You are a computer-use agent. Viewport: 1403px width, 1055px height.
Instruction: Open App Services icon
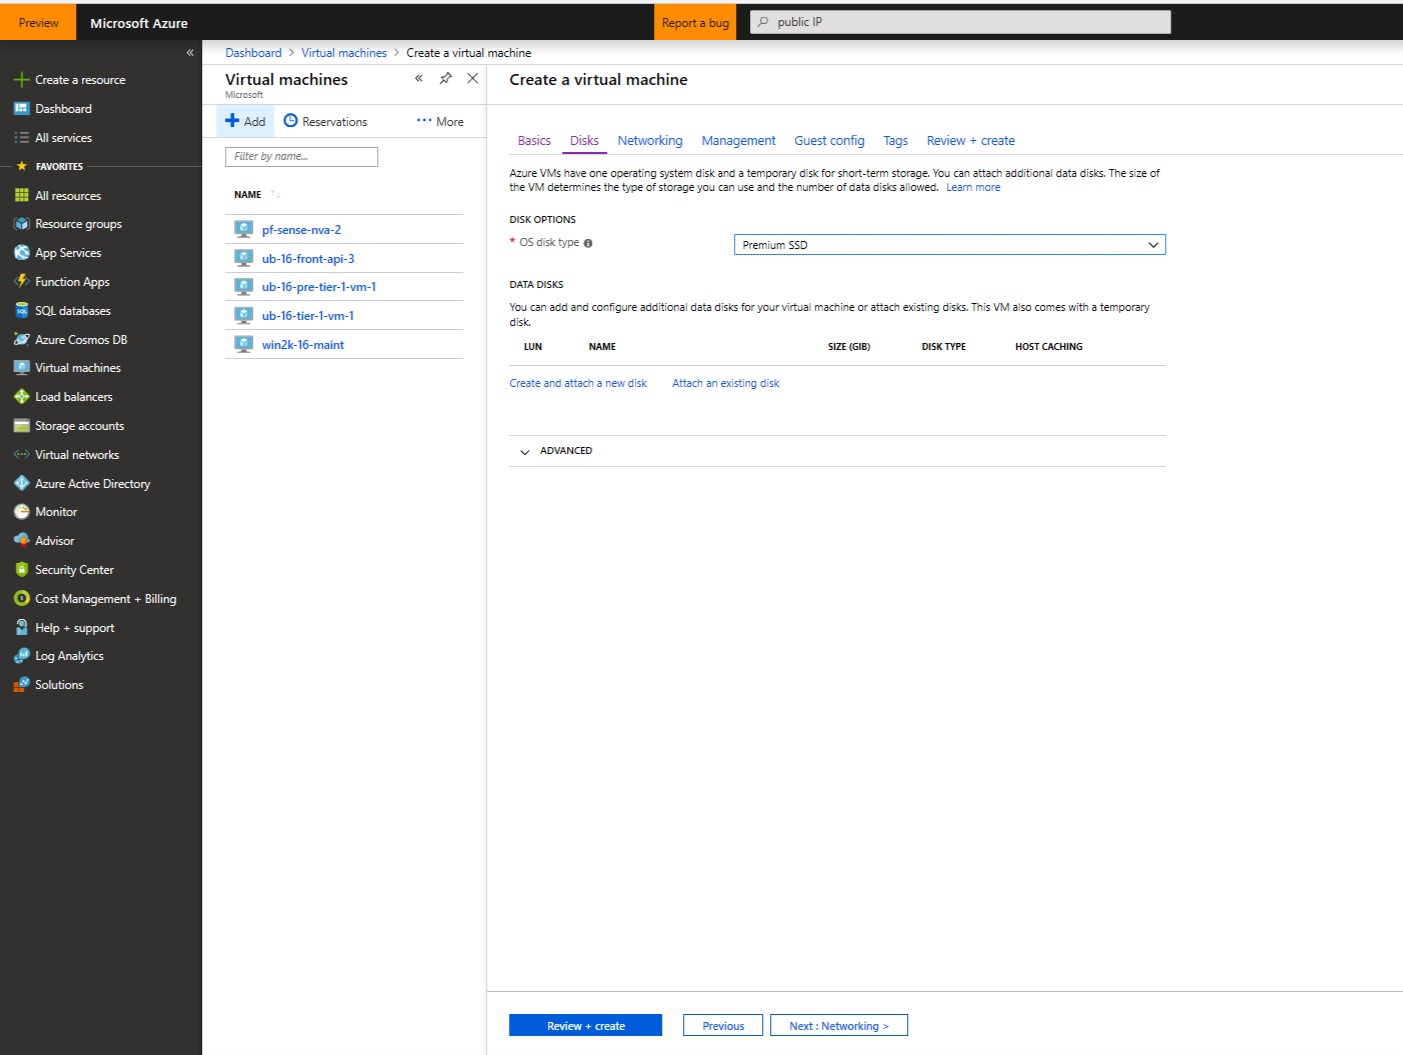[21, 253]
